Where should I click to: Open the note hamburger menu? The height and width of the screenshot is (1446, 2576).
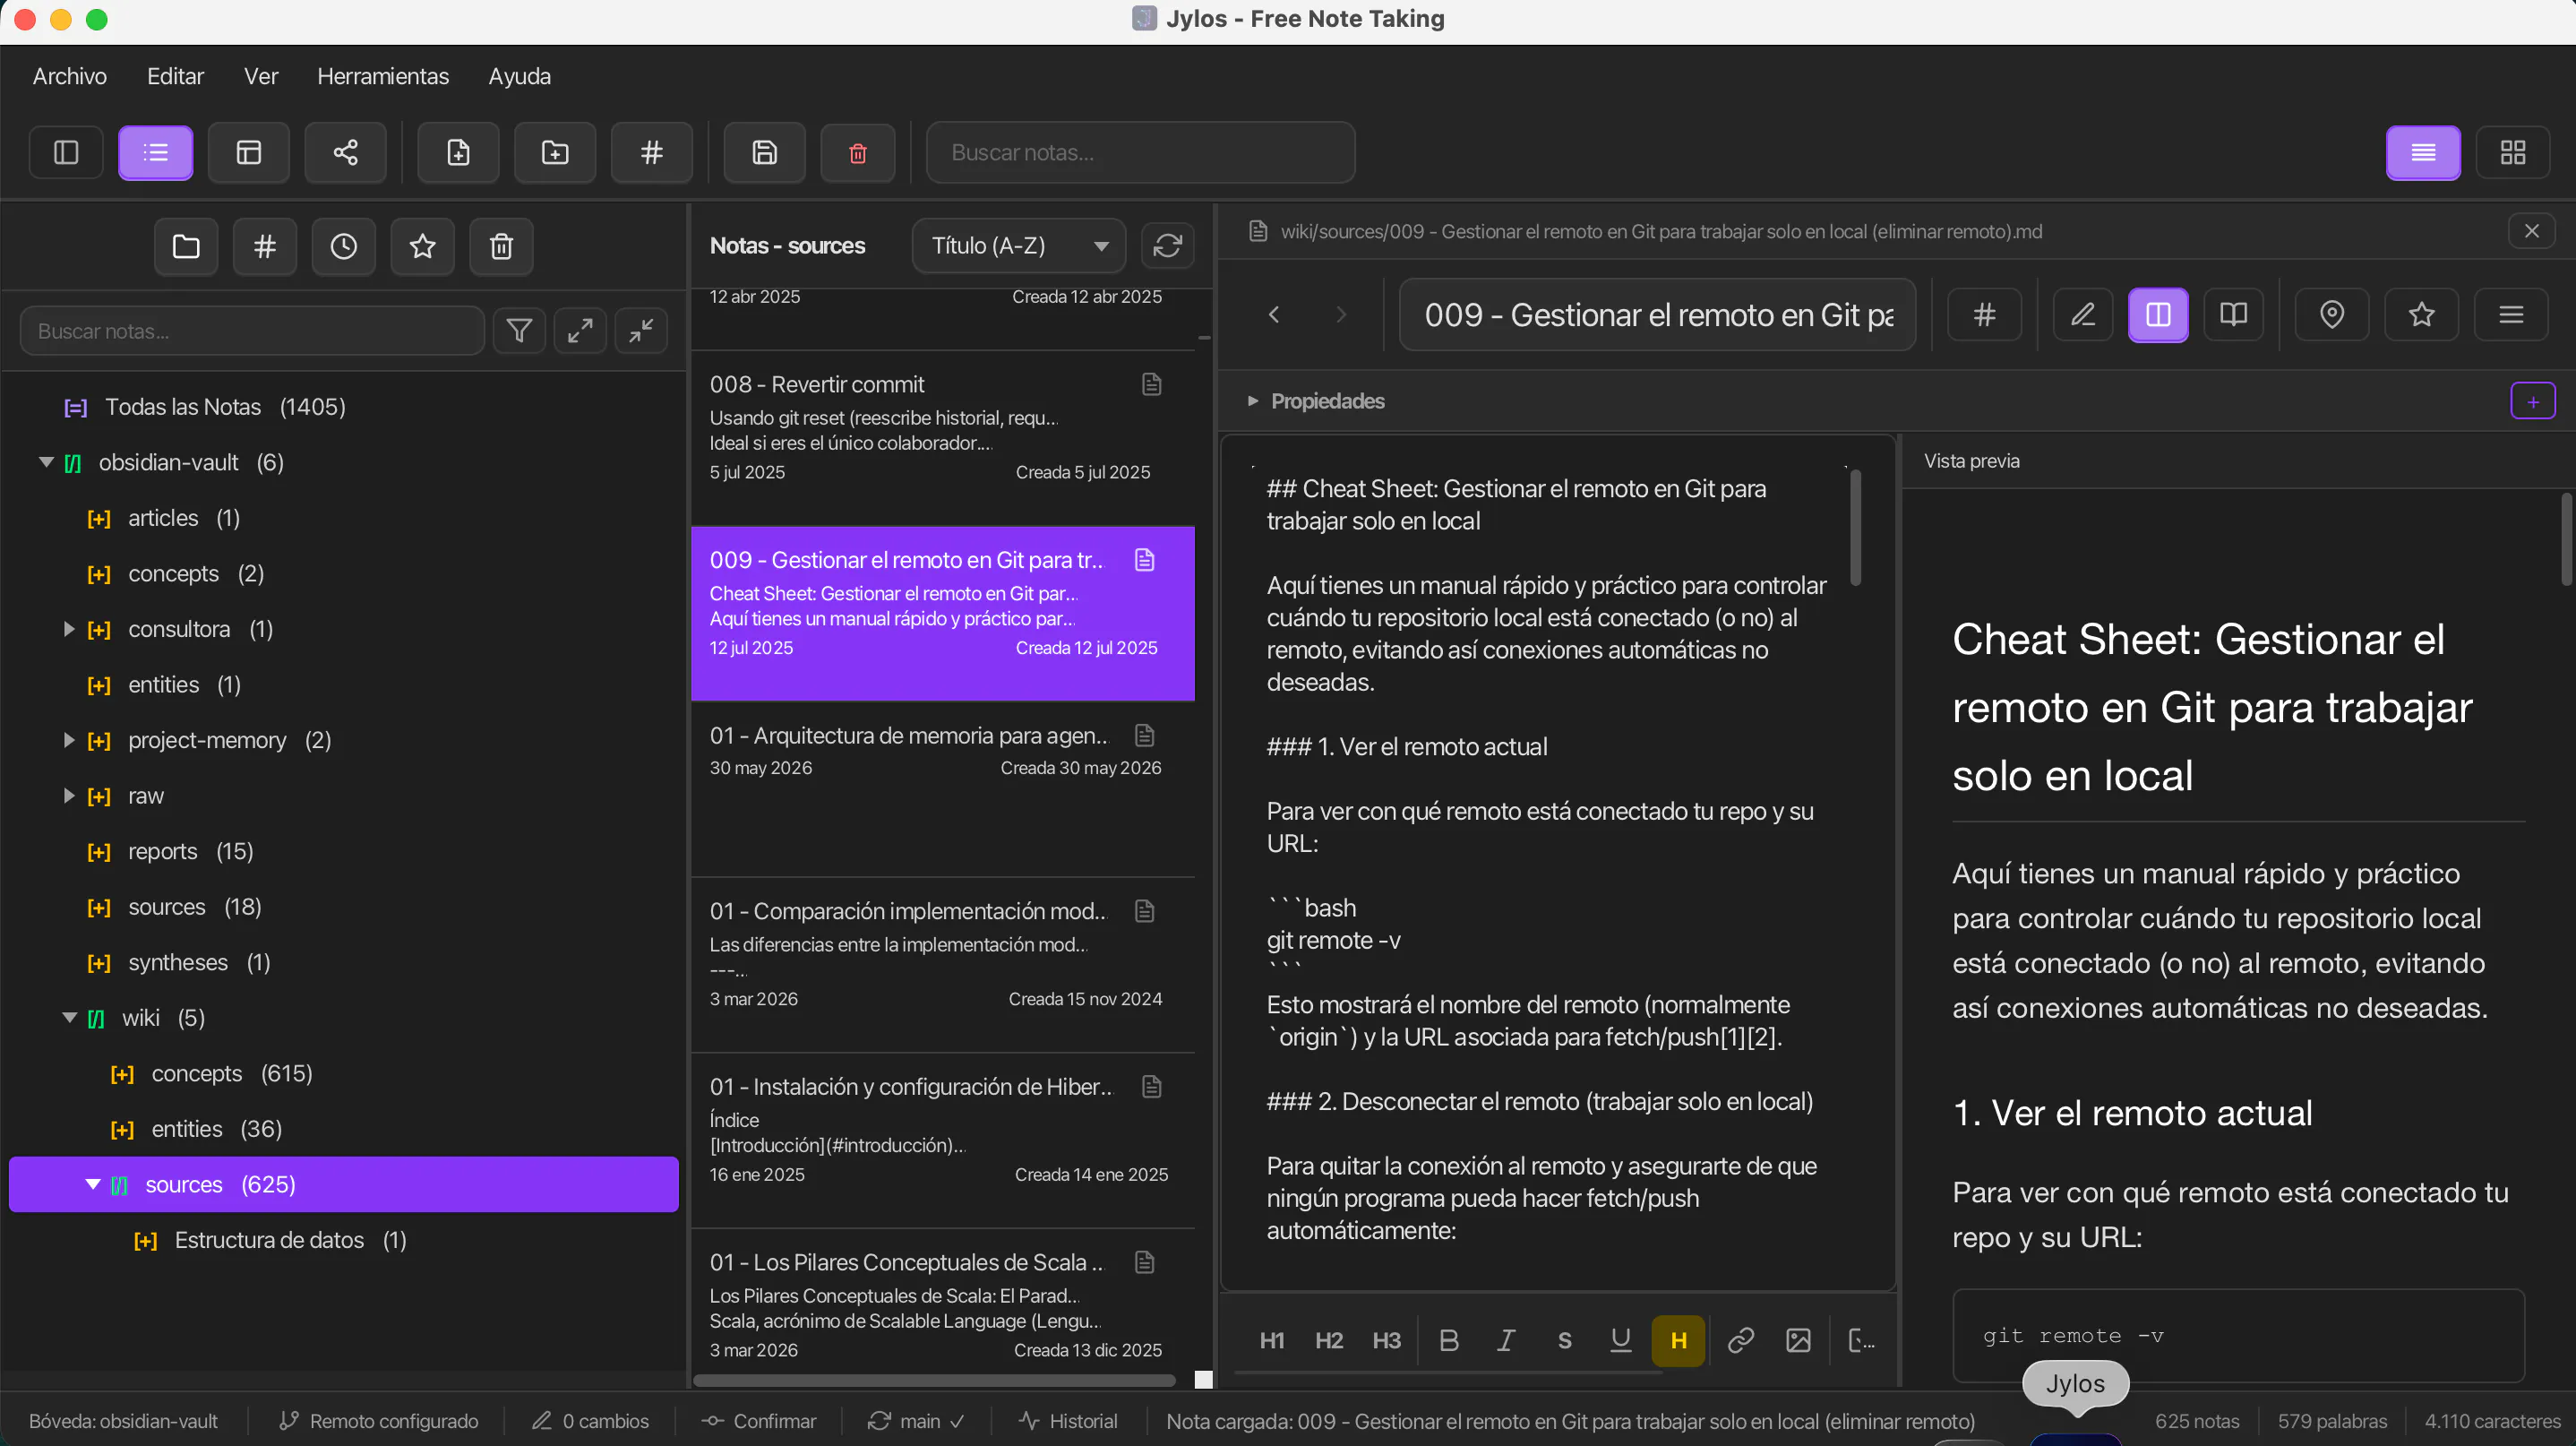[2511, 315]
